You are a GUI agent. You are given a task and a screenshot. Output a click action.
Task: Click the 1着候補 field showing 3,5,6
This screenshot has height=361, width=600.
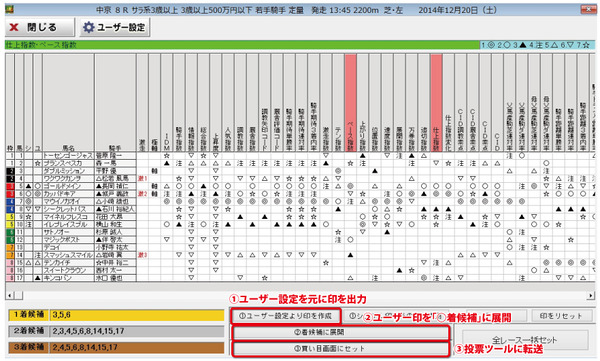coord(137,315)
